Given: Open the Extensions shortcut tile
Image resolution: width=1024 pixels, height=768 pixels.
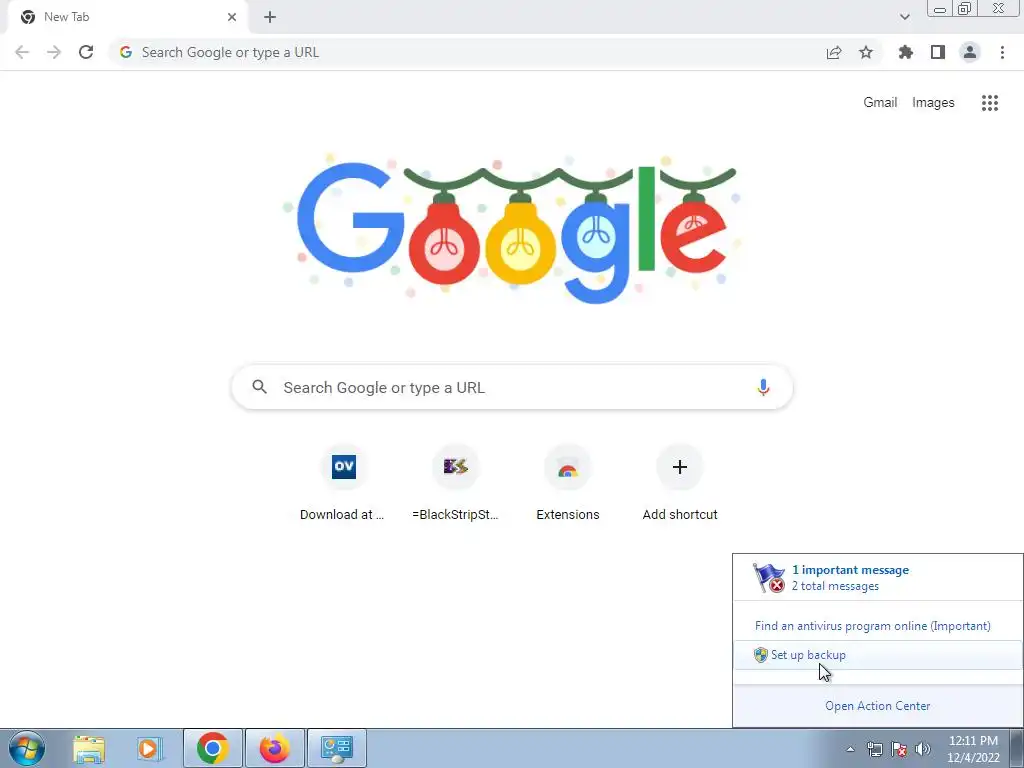Looking at the screenshot, I should (568, 483).
